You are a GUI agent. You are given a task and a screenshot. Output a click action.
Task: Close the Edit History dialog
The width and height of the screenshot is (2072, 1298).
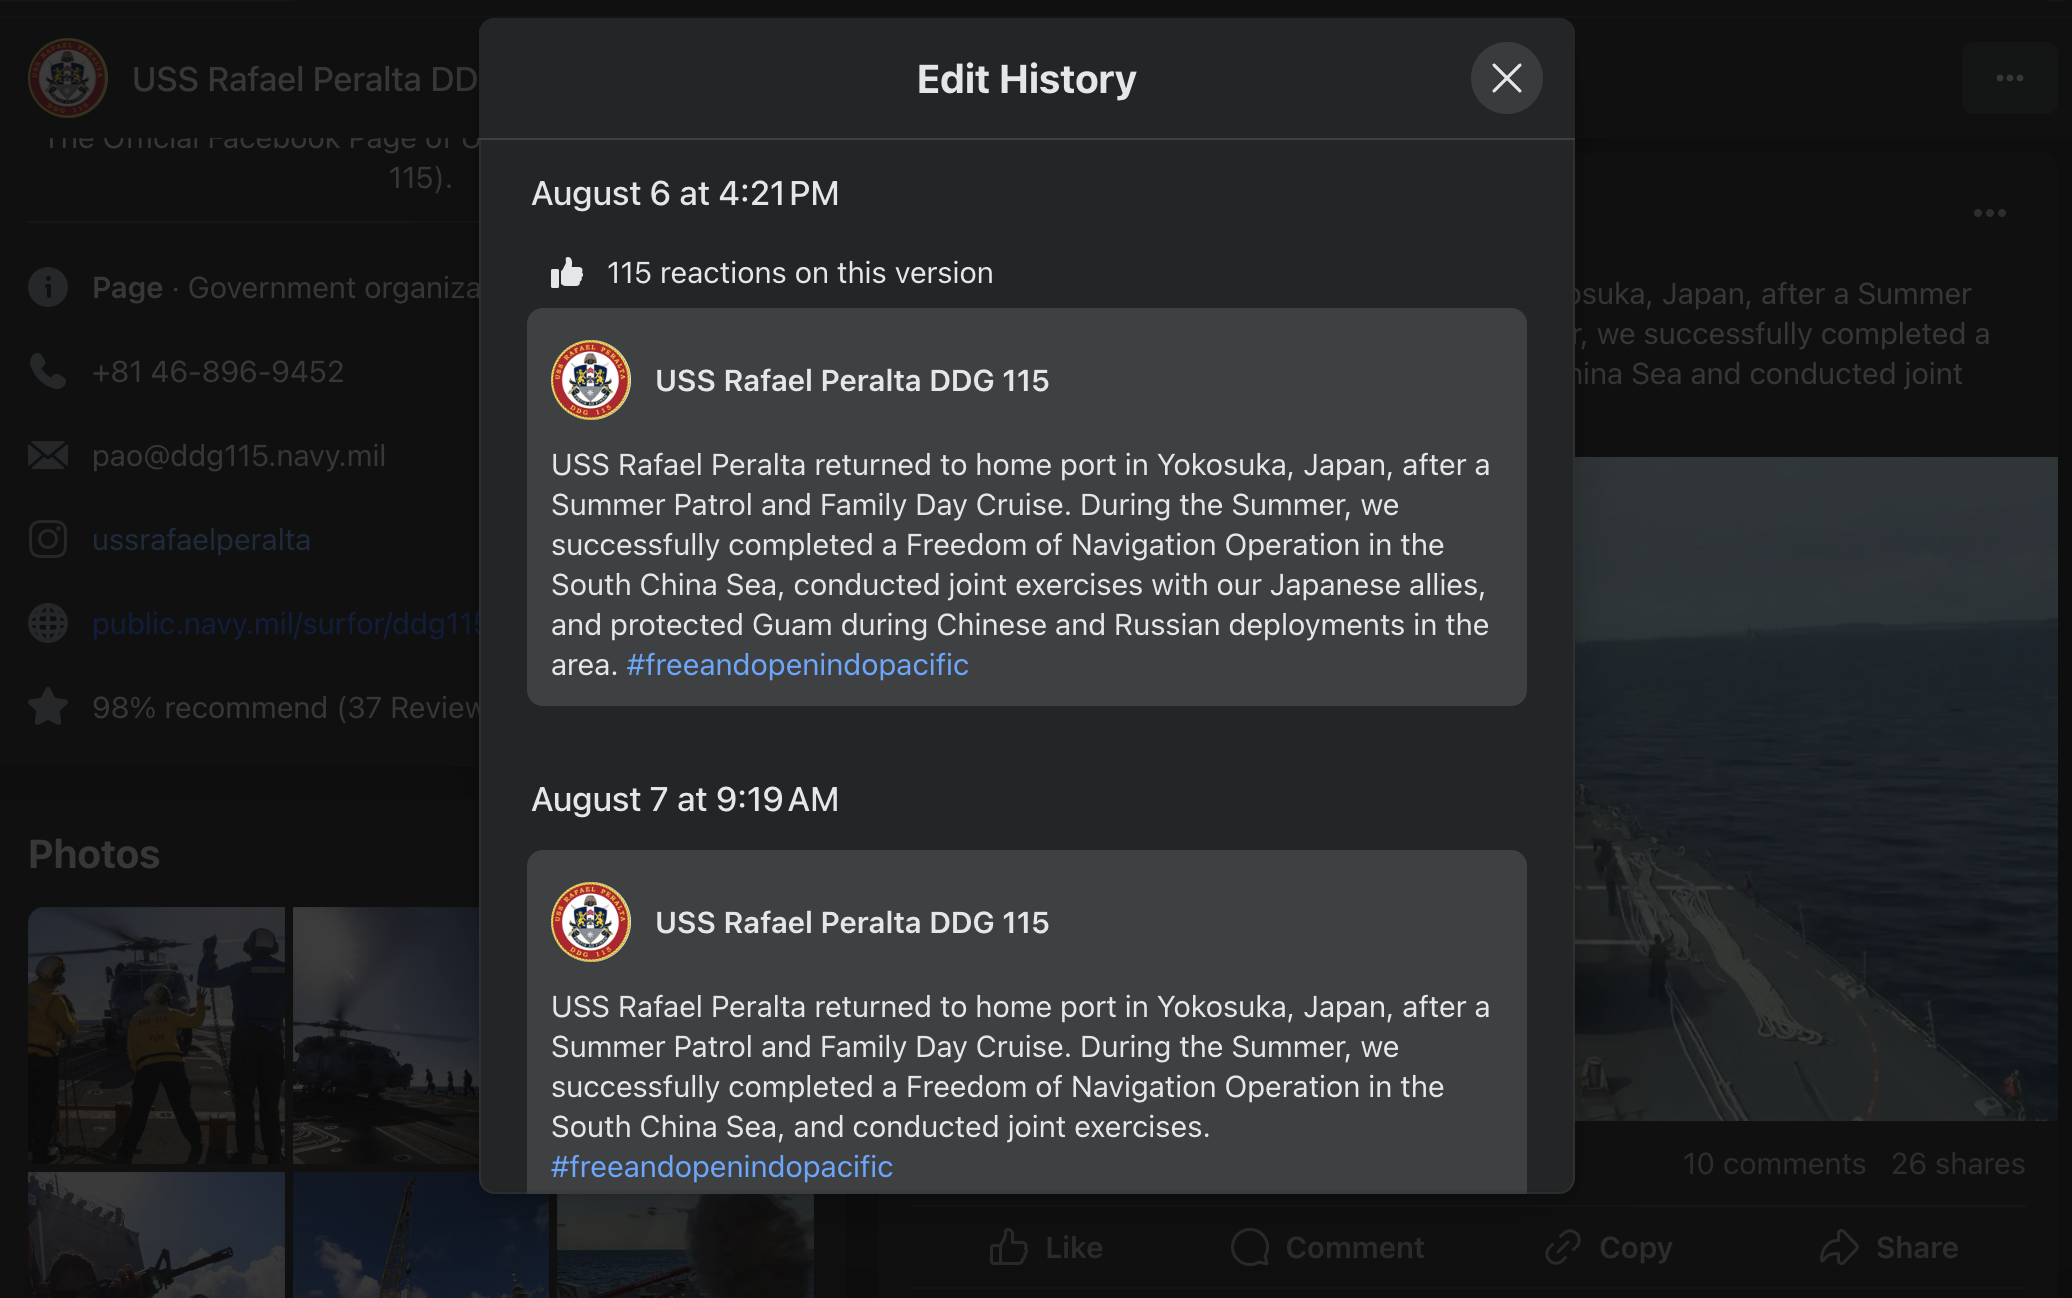(1506, 78)
